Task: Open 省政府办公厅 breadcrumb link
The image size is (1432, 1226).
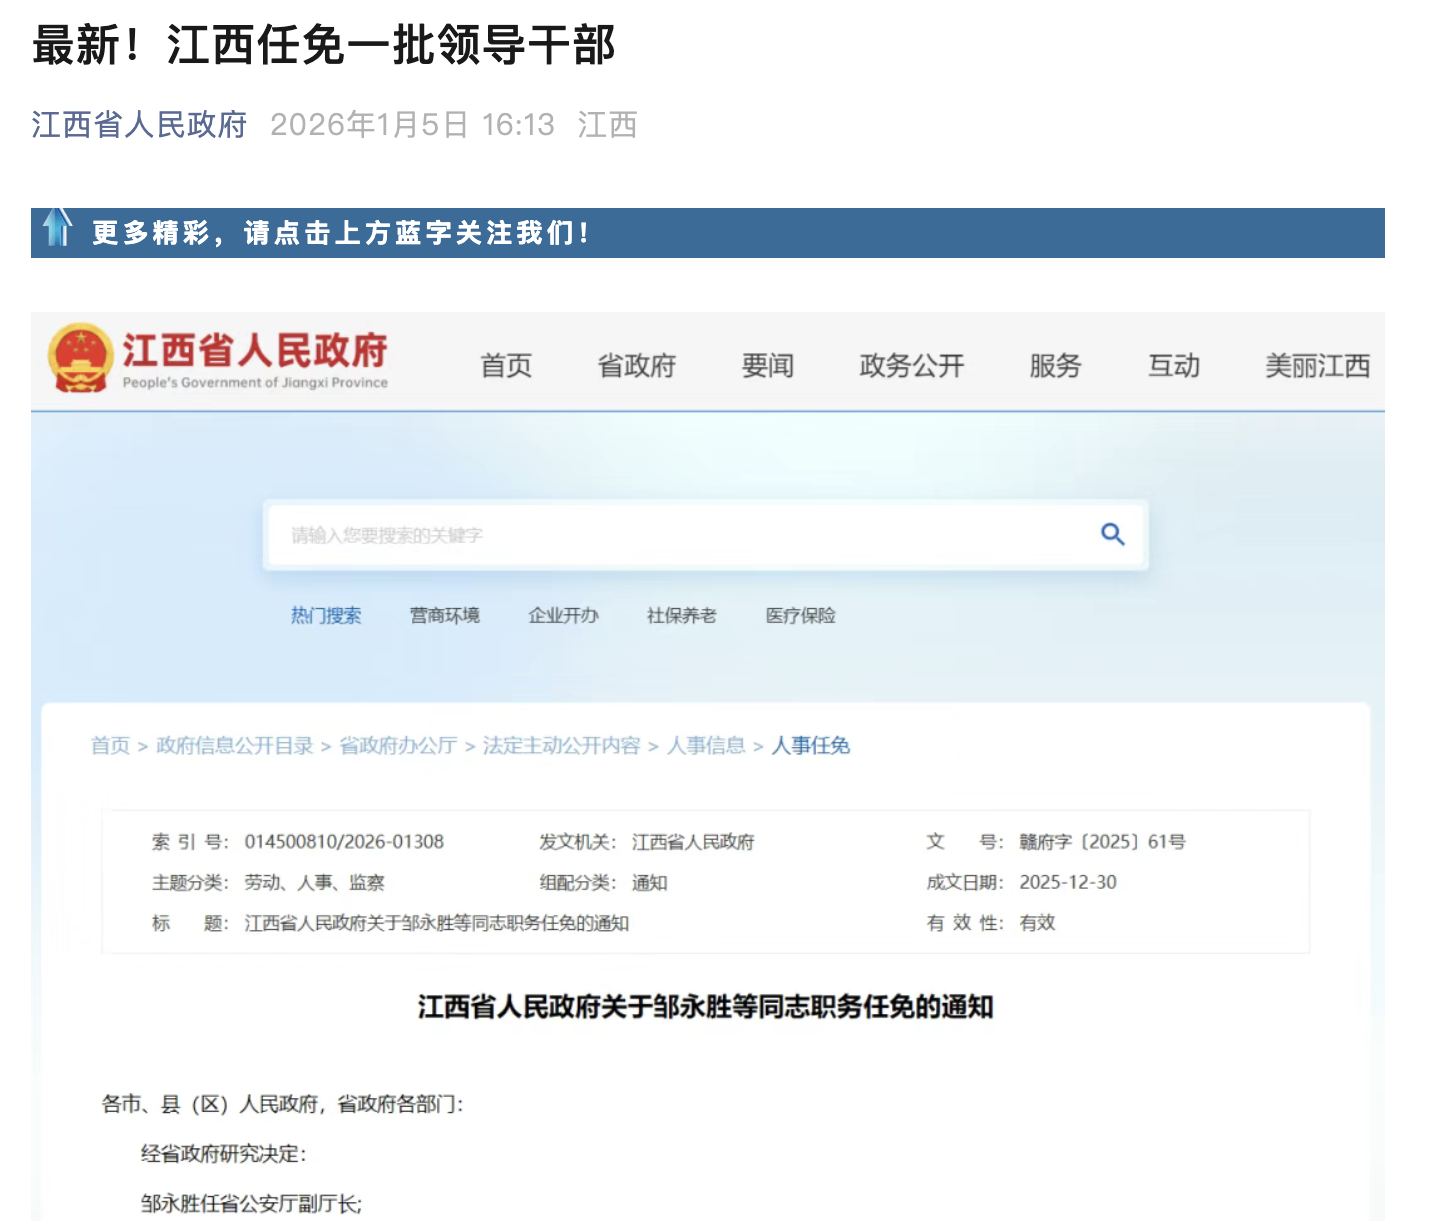Action: [x=398, y=746]
